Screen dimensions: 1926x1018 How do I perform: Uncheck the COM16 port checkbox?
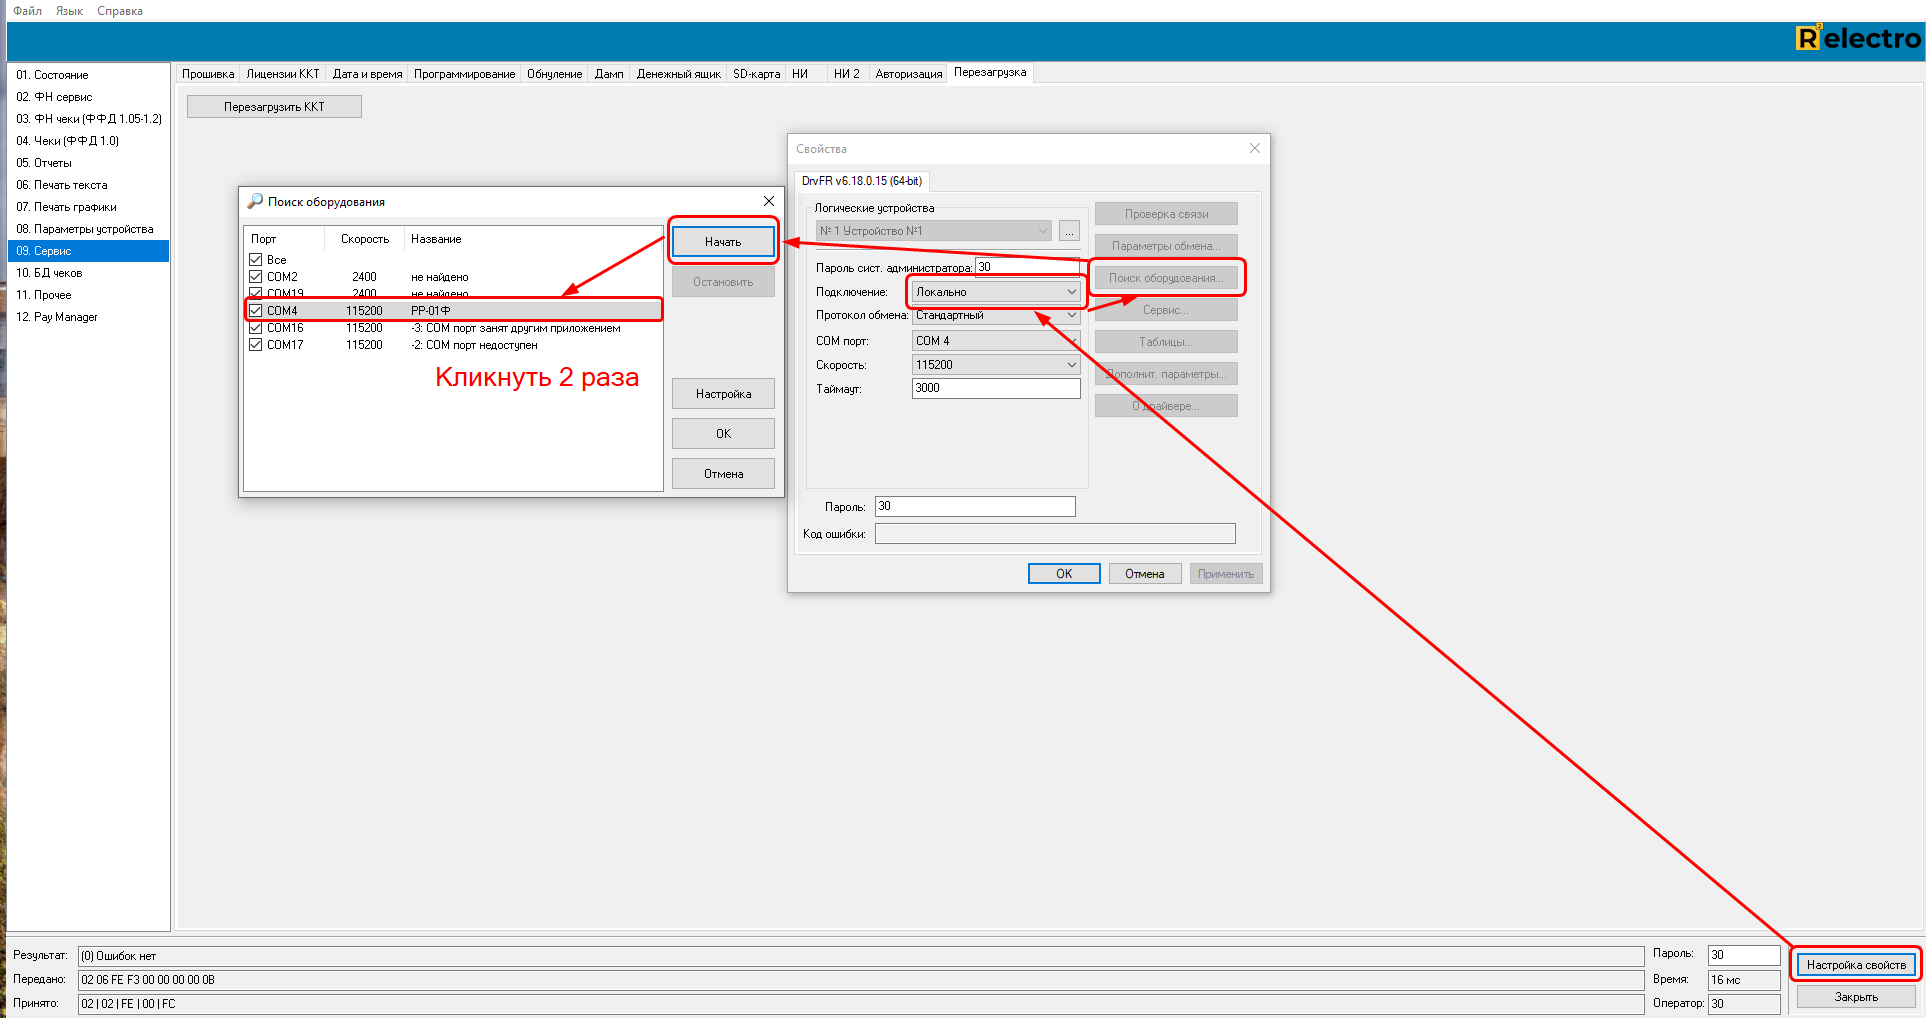tap(256, 328)
